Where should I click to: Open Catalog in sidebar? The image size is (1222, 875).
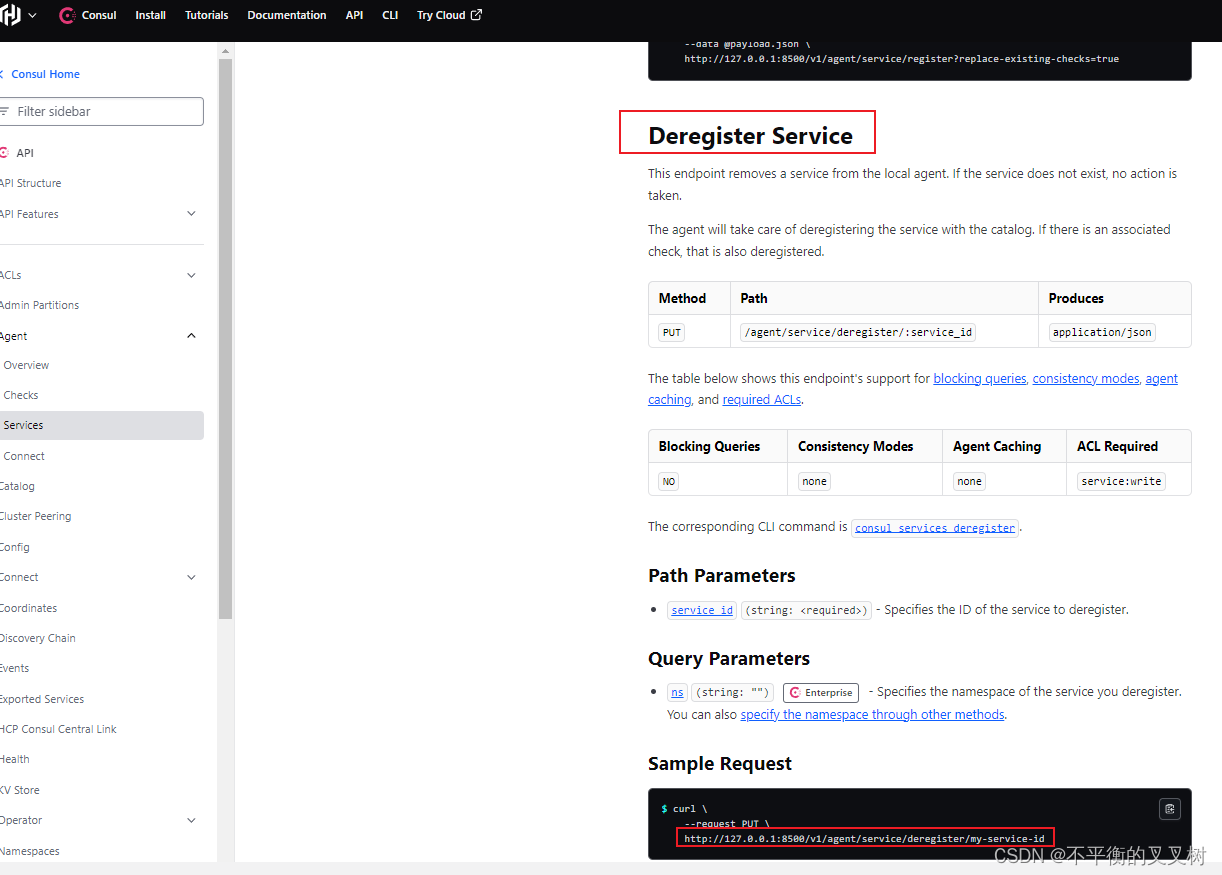point(18,486)
